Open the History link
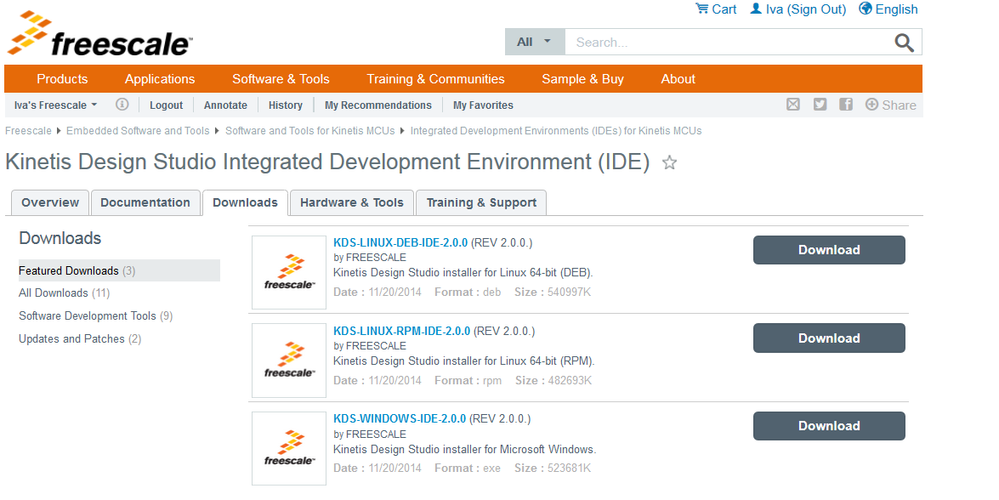This screenshot has height=500, width=999. (x=285, y=105)
